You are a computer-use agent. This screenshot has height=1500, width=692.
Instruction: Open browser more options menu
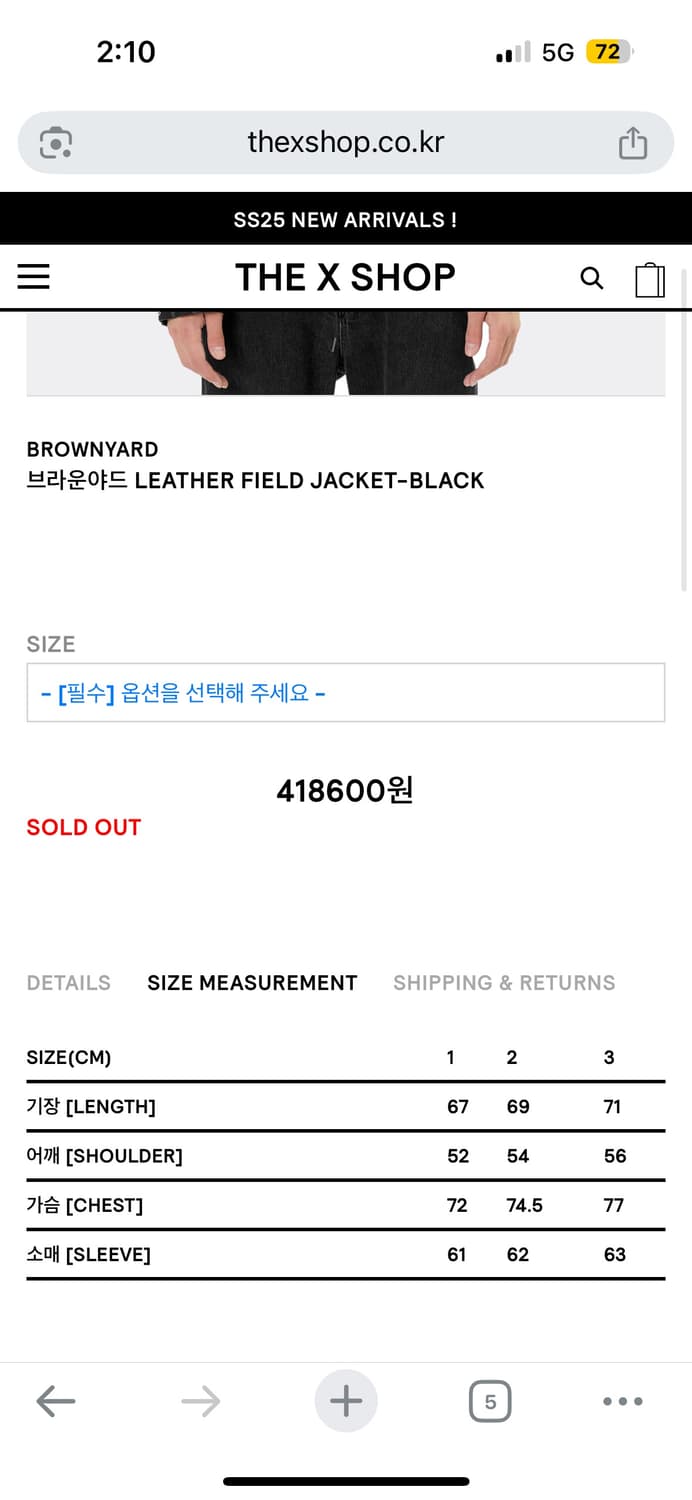(622, 1401)
